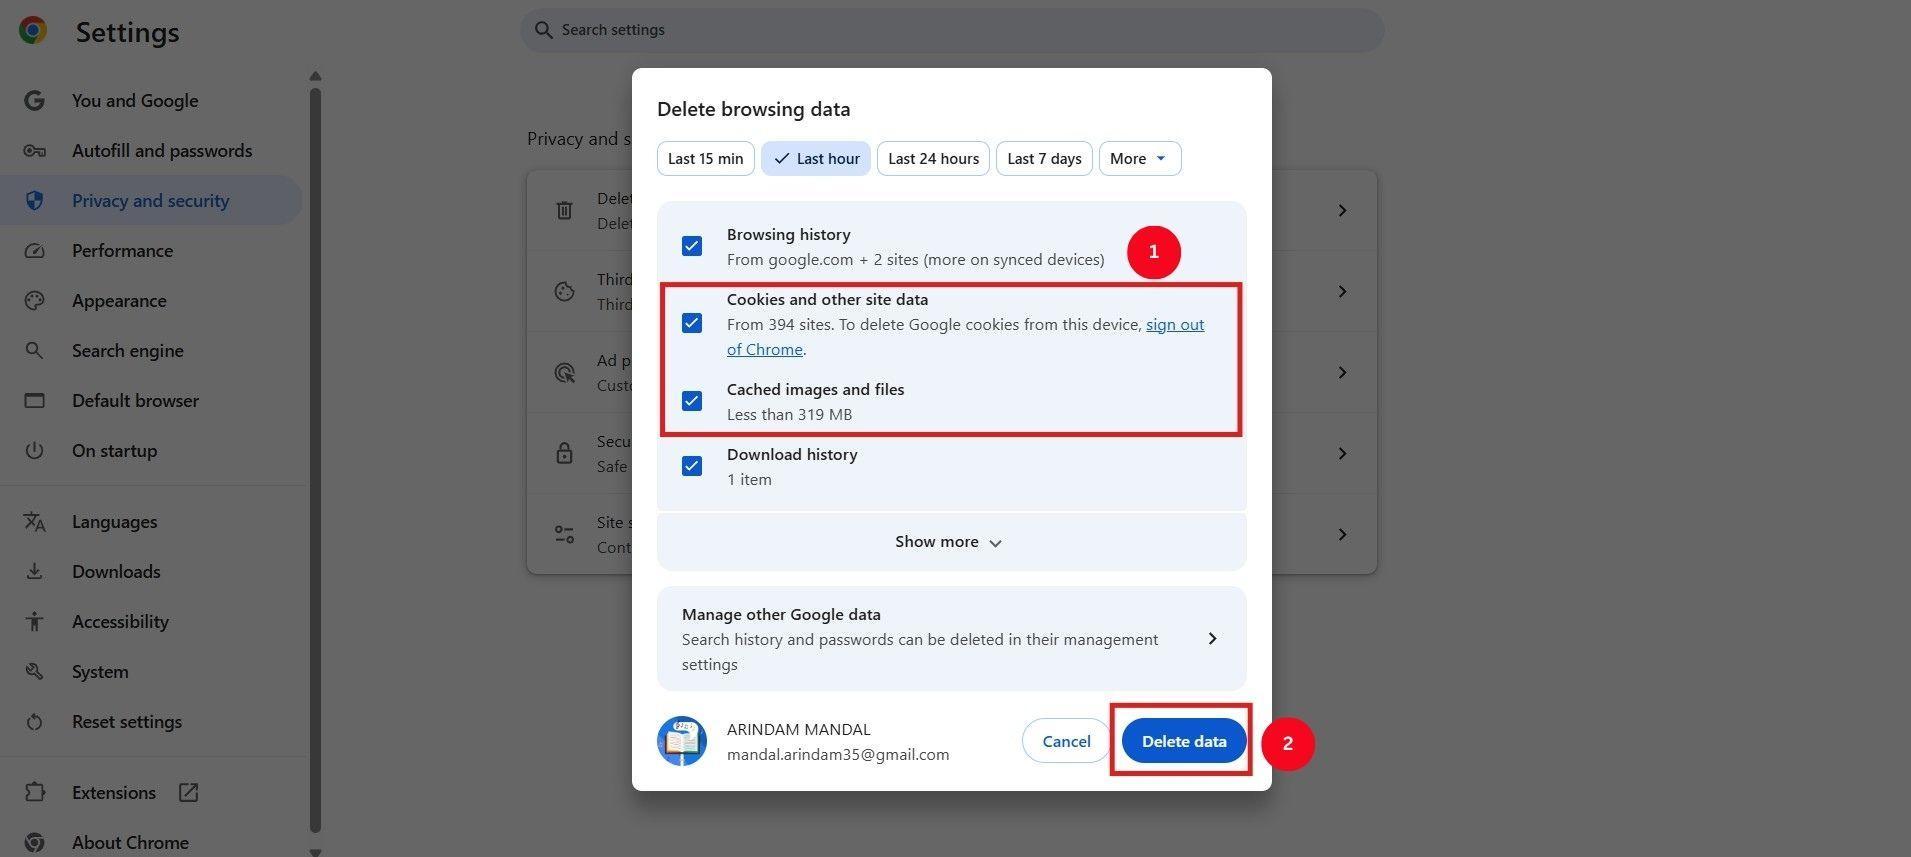Screen dimensions: 1911x857
Task: Click the translate icon for Languages
Action: [x=34, y=522]
